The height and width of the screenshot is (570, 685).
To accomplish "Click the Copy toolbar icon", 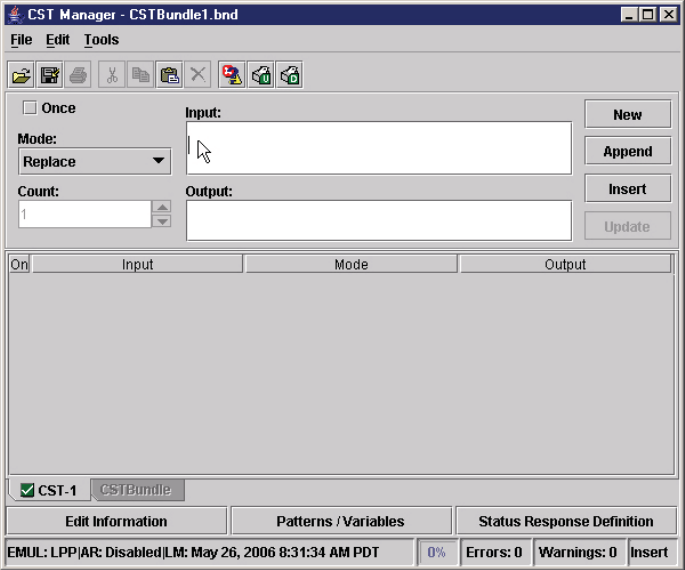I will [x=141, y=75].
